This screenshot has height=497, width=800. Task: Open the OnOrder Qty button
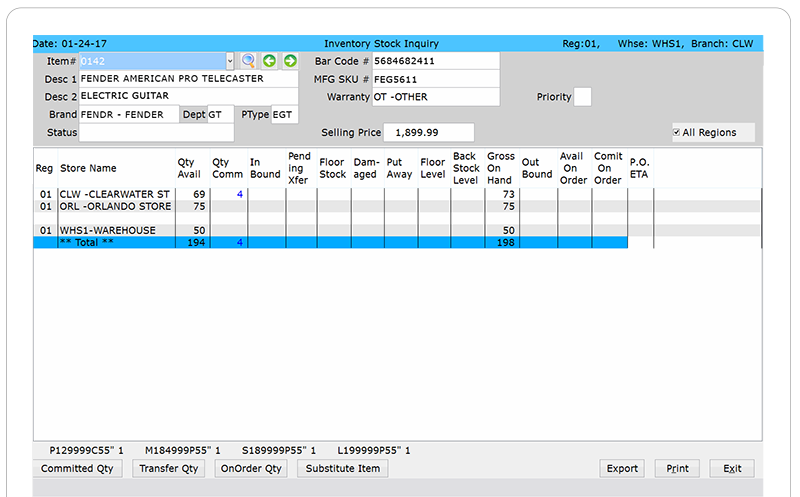point(251,468)
